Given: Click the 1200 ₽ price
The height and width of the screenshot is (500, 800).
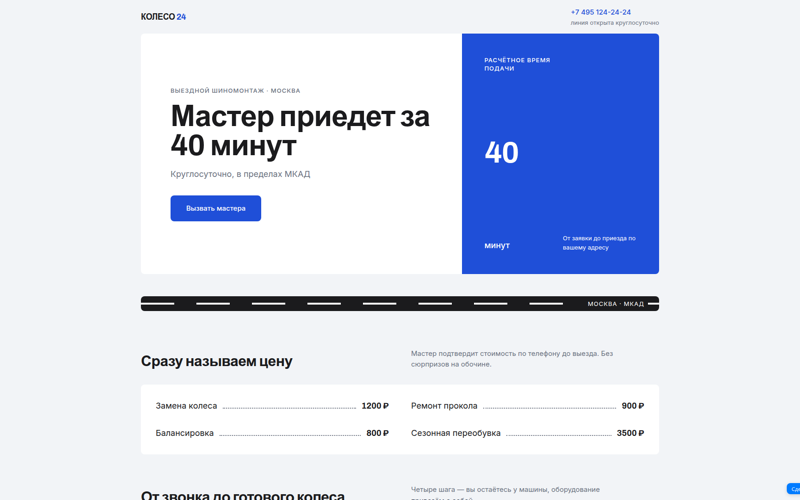Looking at the screenshot, I should click(x=375, y=406).
